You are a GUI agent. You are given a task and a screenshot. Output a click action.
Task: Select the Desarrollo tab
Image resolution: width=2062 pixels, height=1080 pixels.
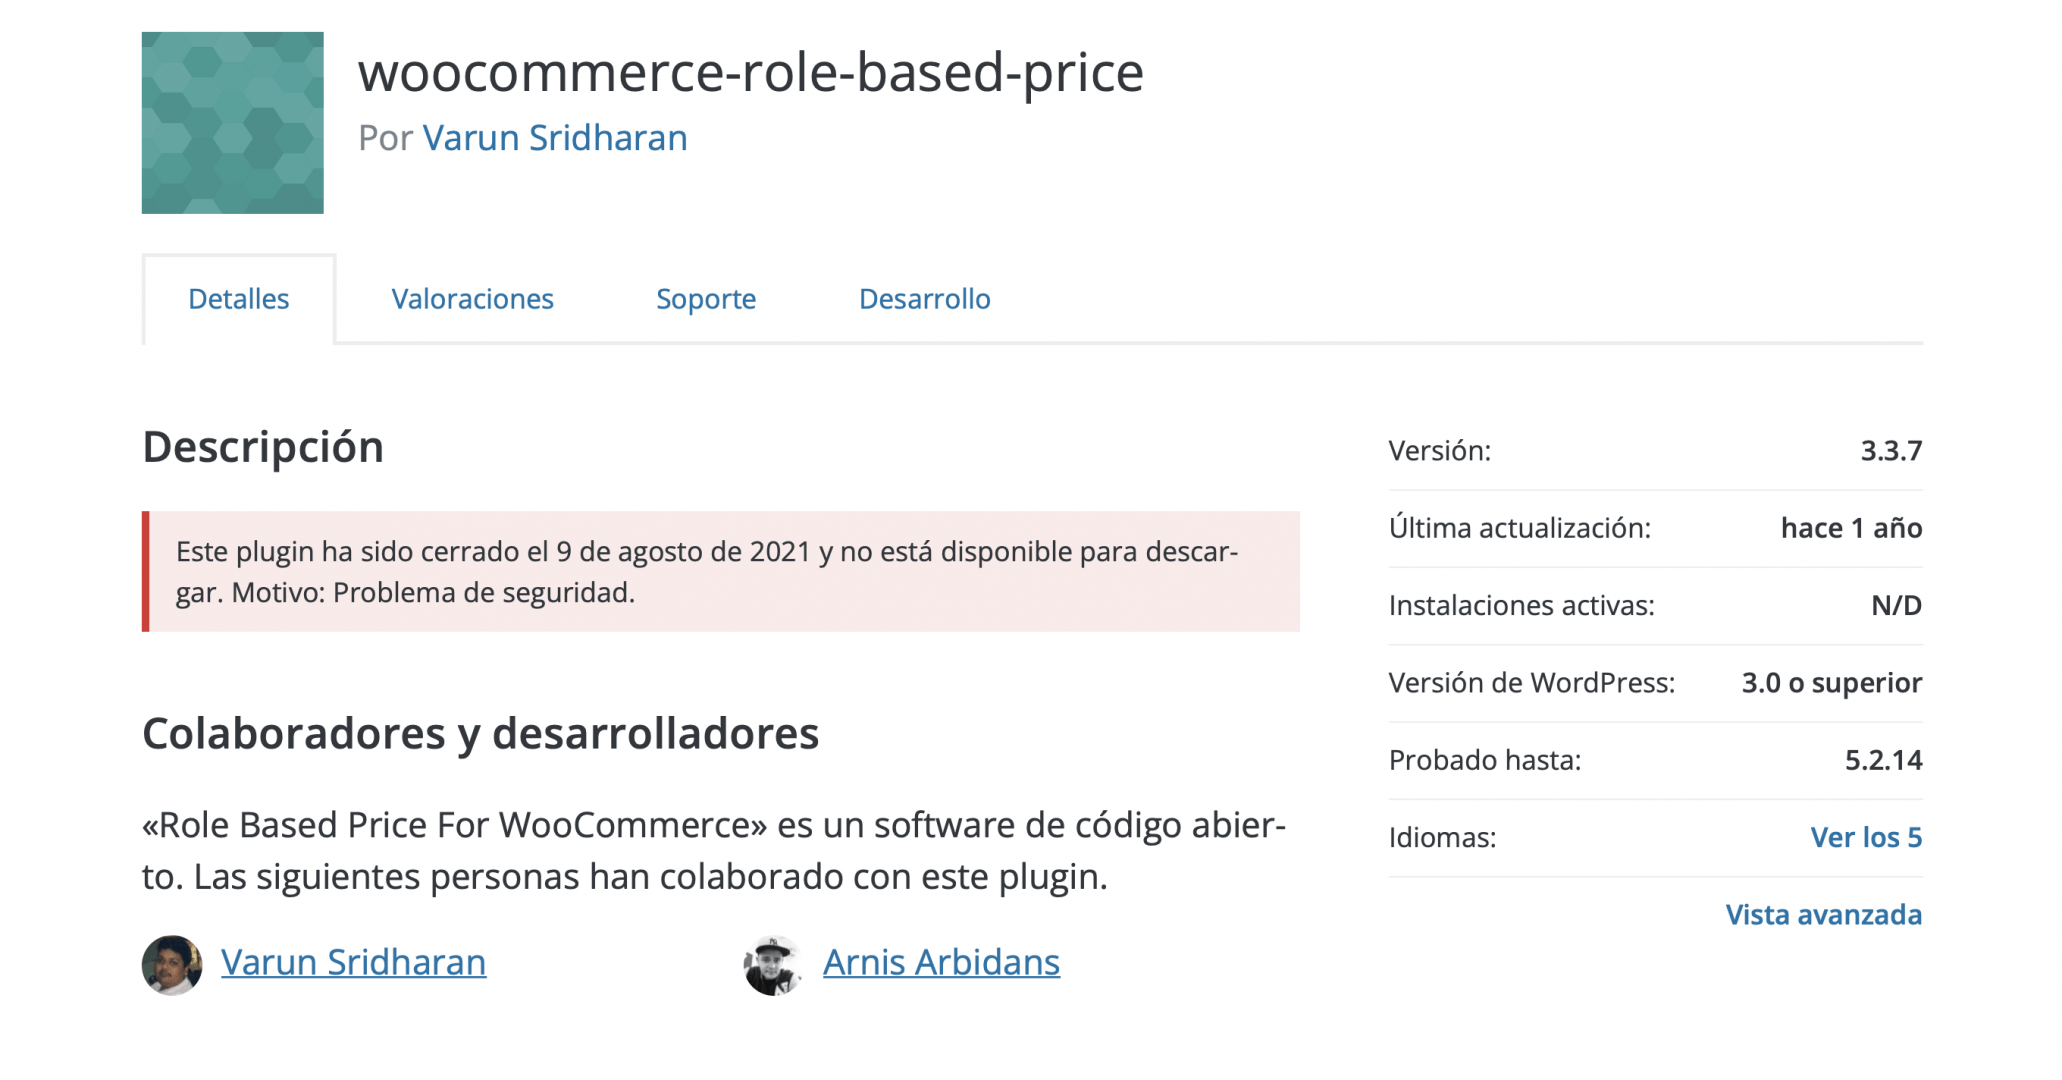925,299
